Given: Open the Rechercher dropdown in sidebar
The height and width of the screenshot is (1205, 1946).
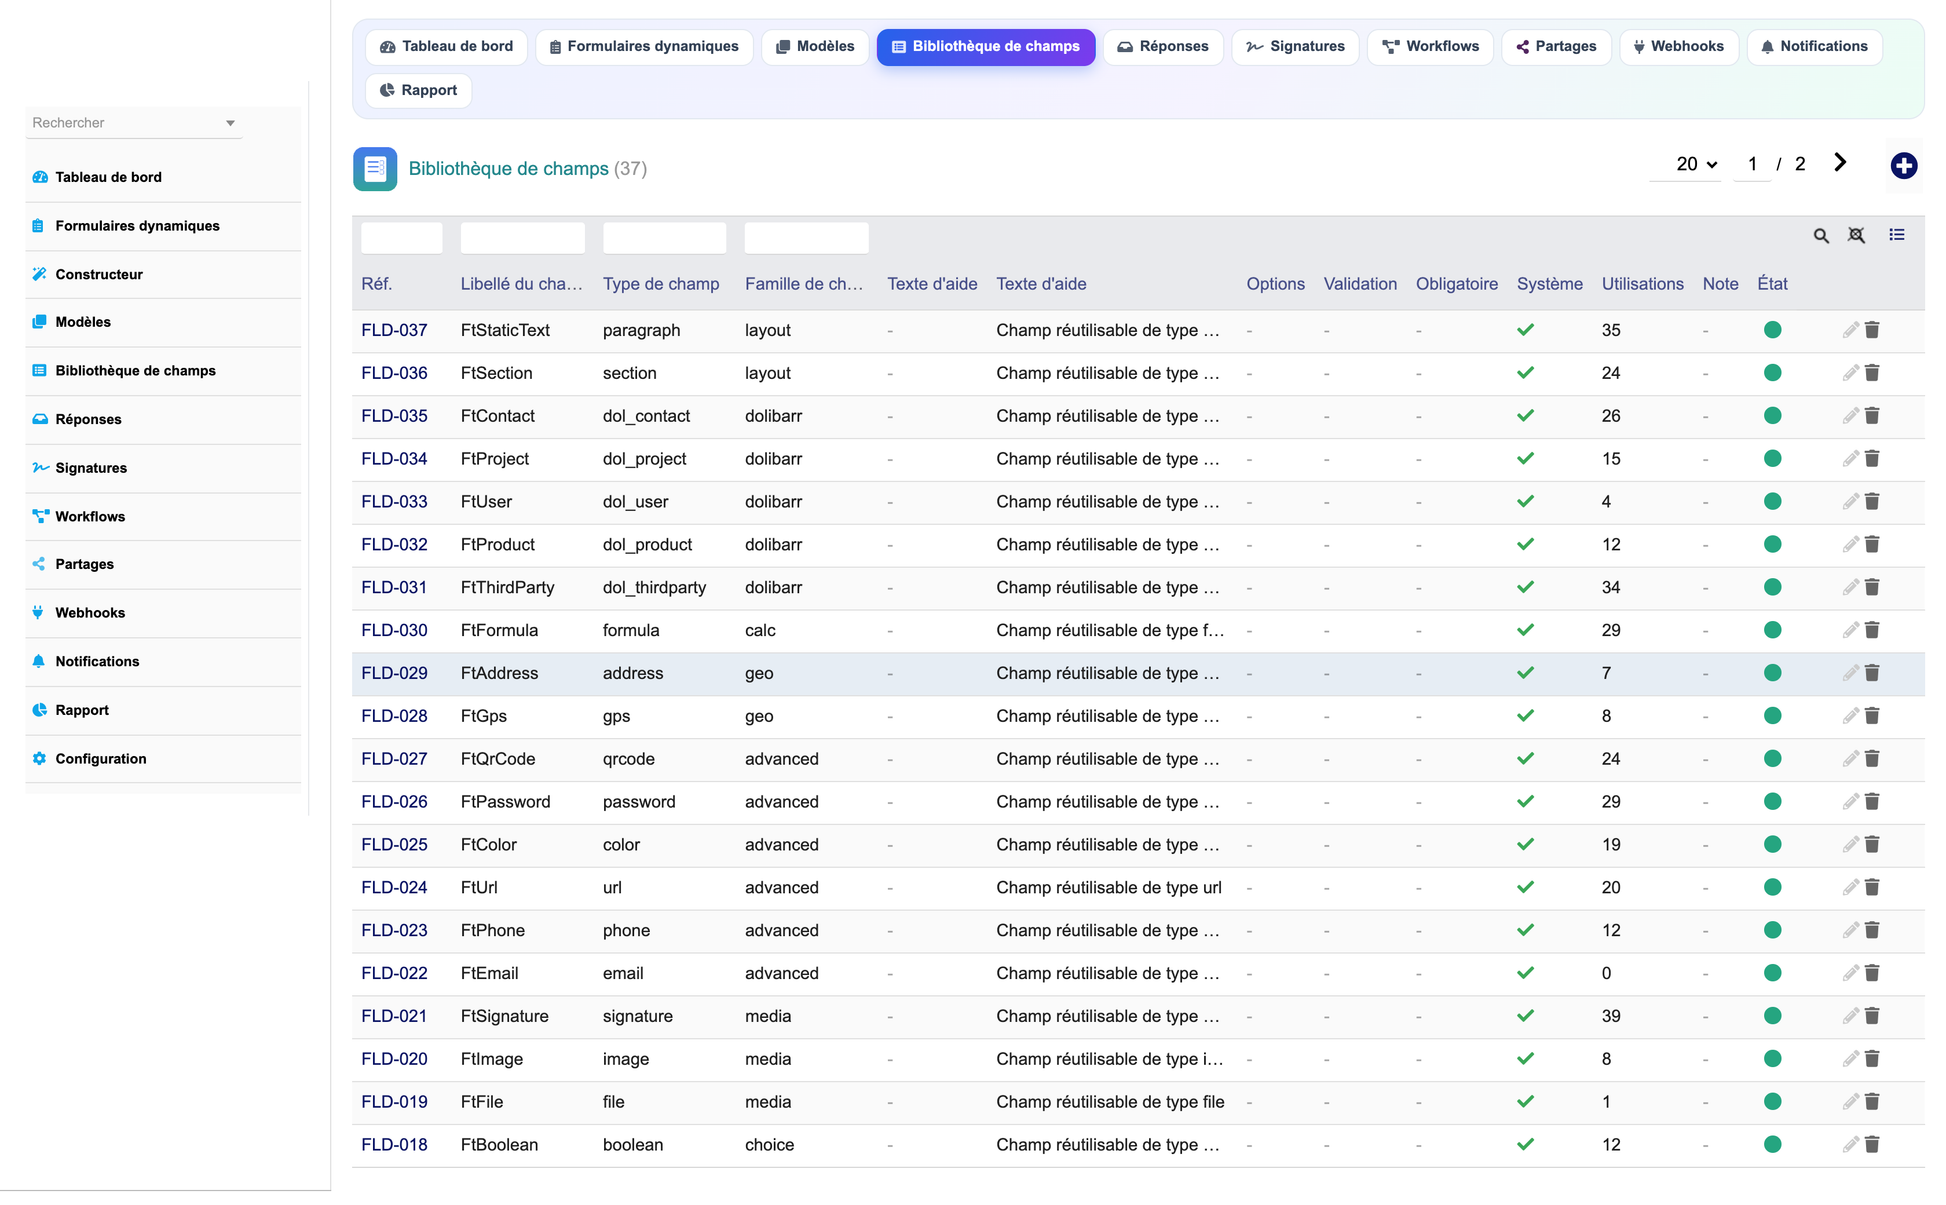Looking at the screenshot, I should pos(133,123).
